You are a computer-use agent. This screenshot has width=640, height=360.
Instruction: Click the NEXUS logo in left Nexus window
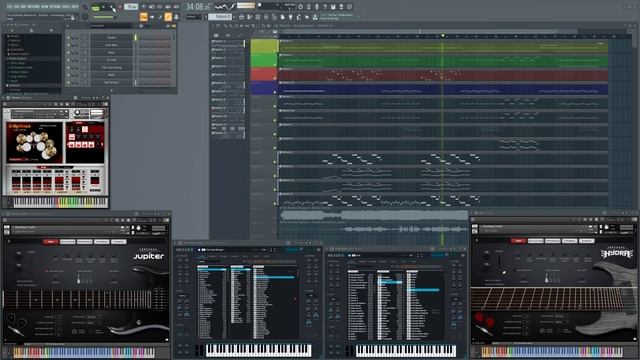pyautogui.click(x=184, y=249)
